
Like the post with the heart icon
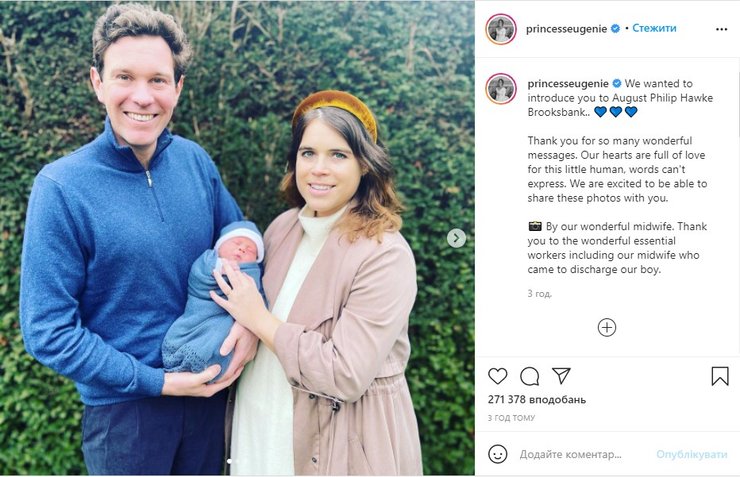click(x=497, y=376)
